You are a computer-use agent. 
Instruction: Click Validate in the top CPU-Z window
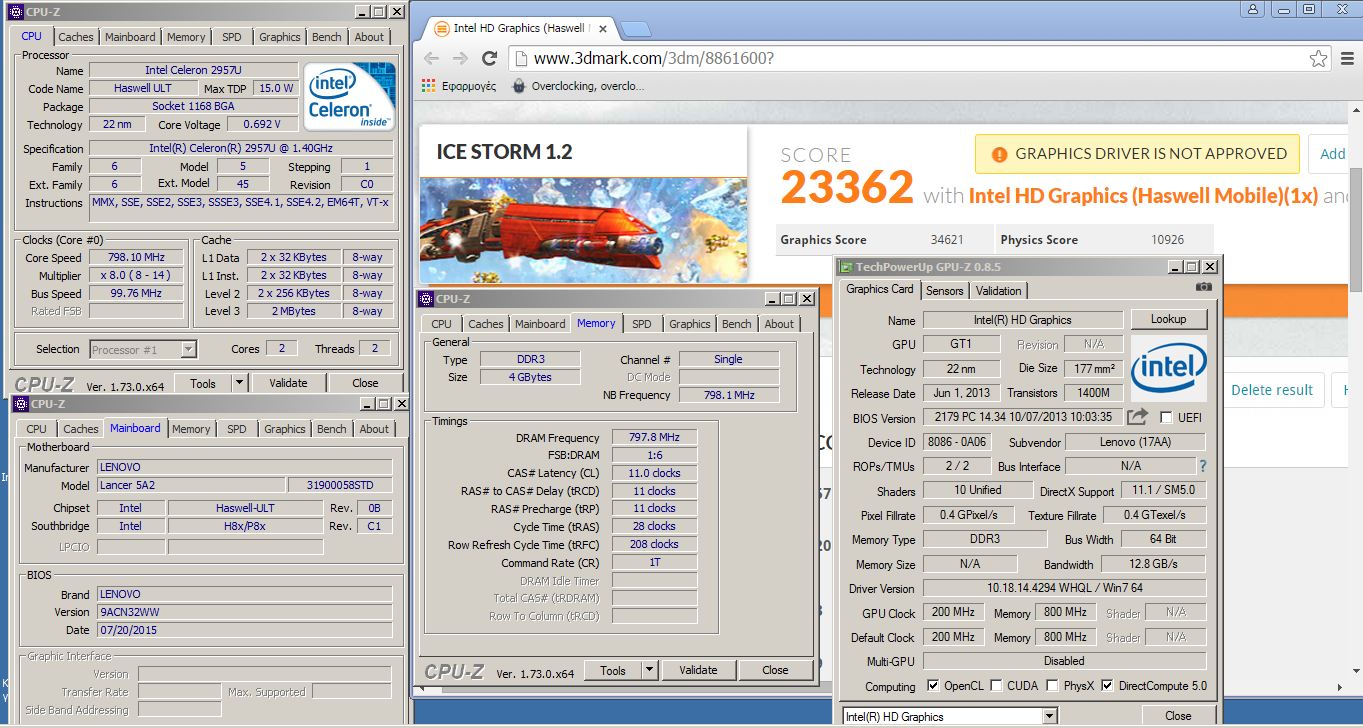point(288,383)
